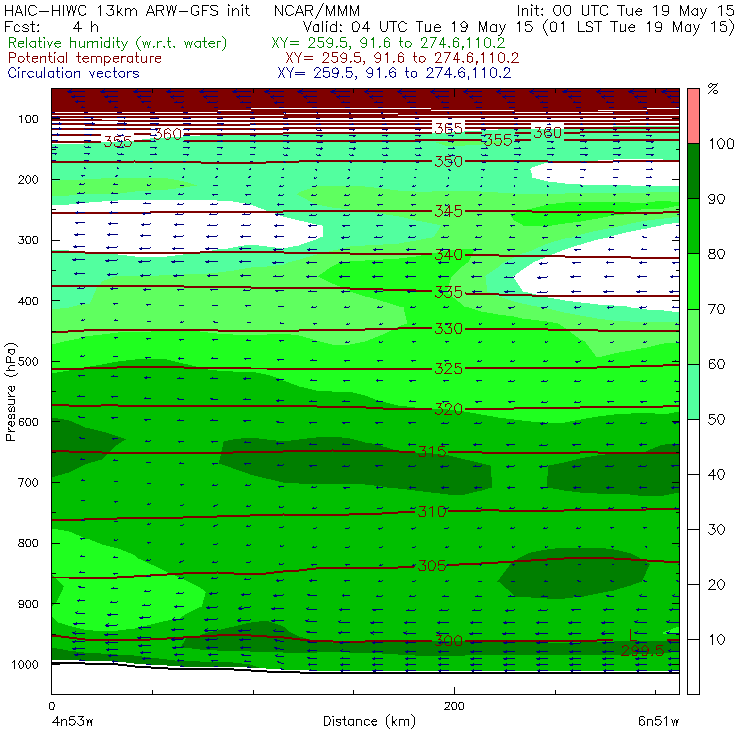This screenshot has height=740, width=740.
Task: Select the red XY coordinates line
Action: tap(402, 59)
